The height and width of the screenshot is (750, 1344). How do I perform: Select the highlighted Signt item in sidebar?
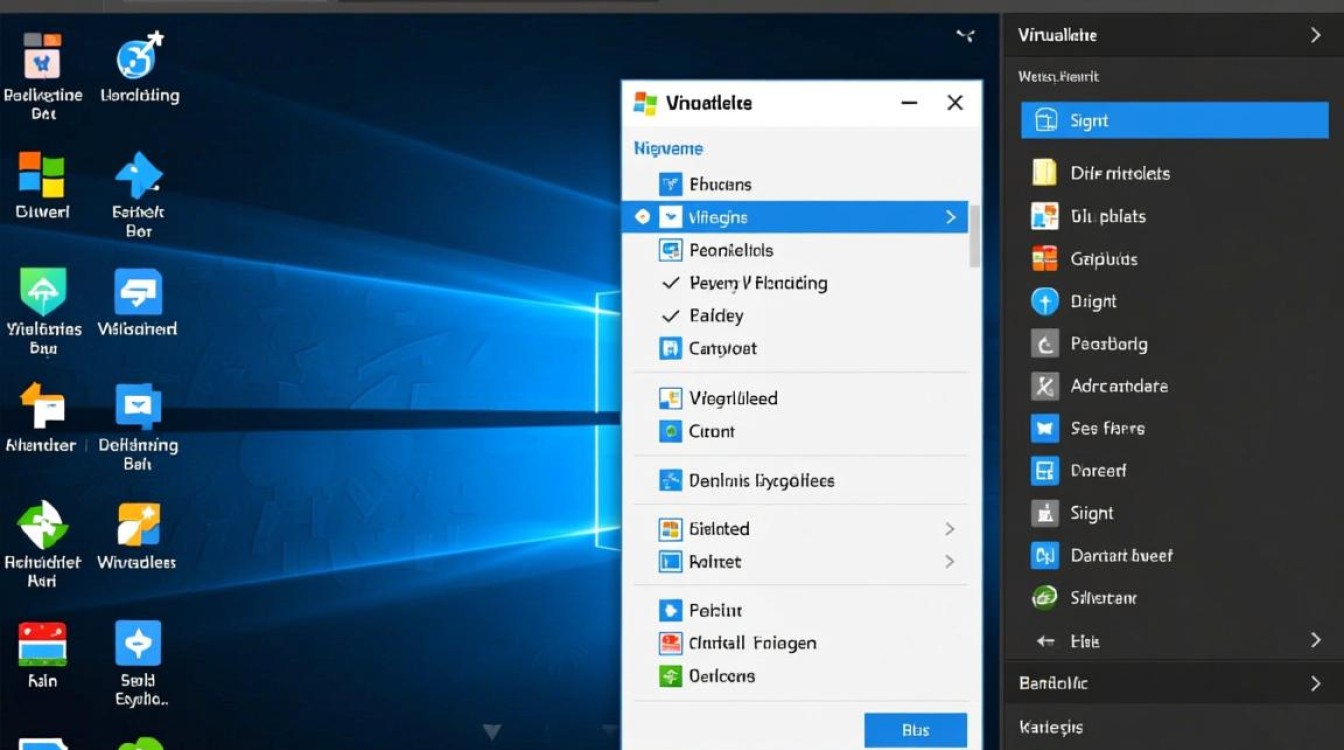click(1174, 121)
